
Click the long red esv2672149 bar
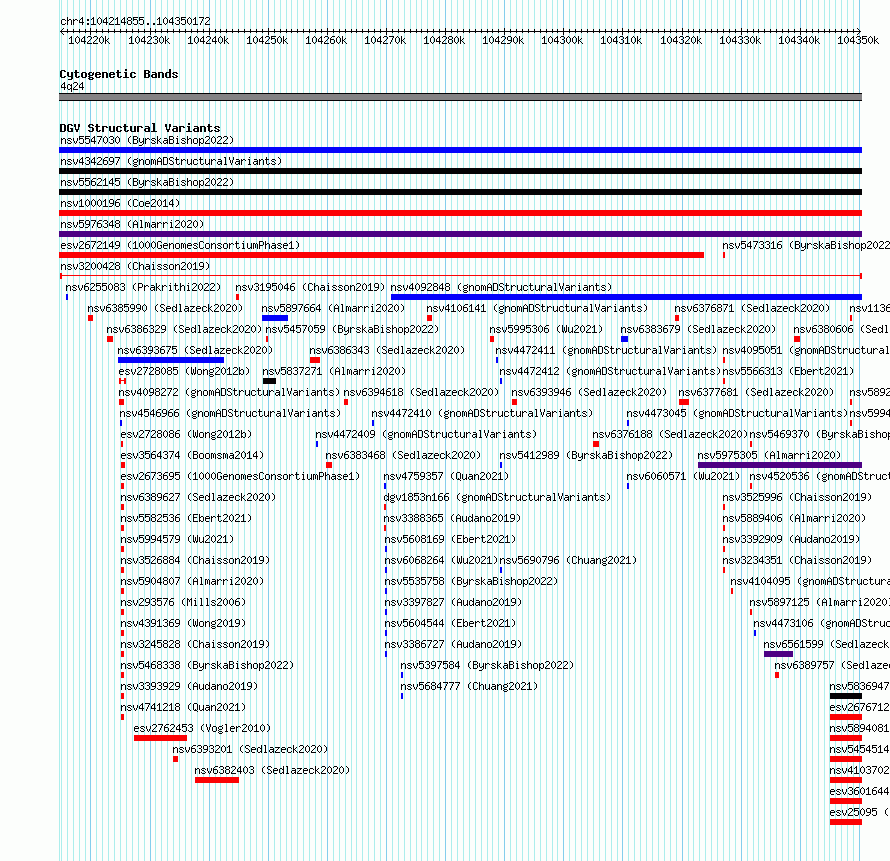[x=381, y=255]
